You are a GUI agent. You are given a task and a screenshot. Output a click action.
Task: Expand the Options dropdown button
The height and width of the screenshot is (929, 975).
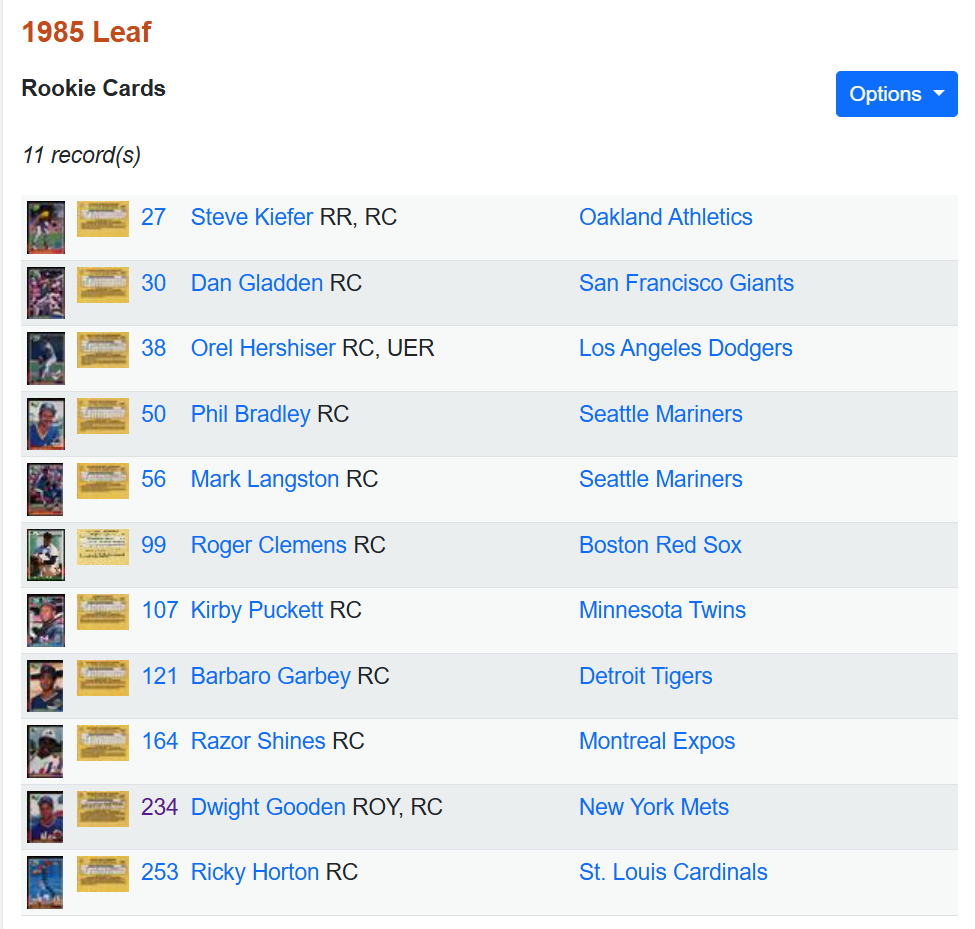pos(896,94)
